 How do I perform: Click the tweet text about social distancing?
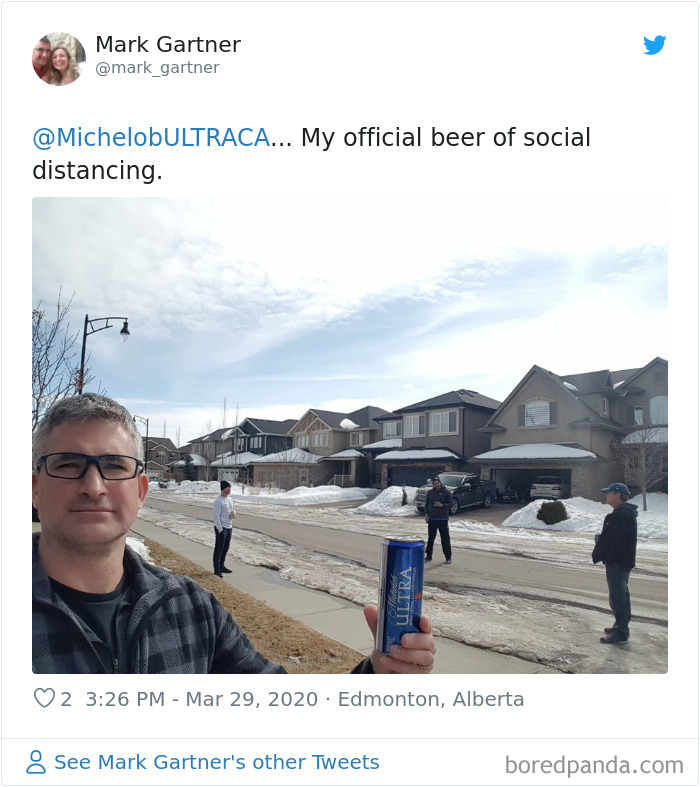click(311, 154)
